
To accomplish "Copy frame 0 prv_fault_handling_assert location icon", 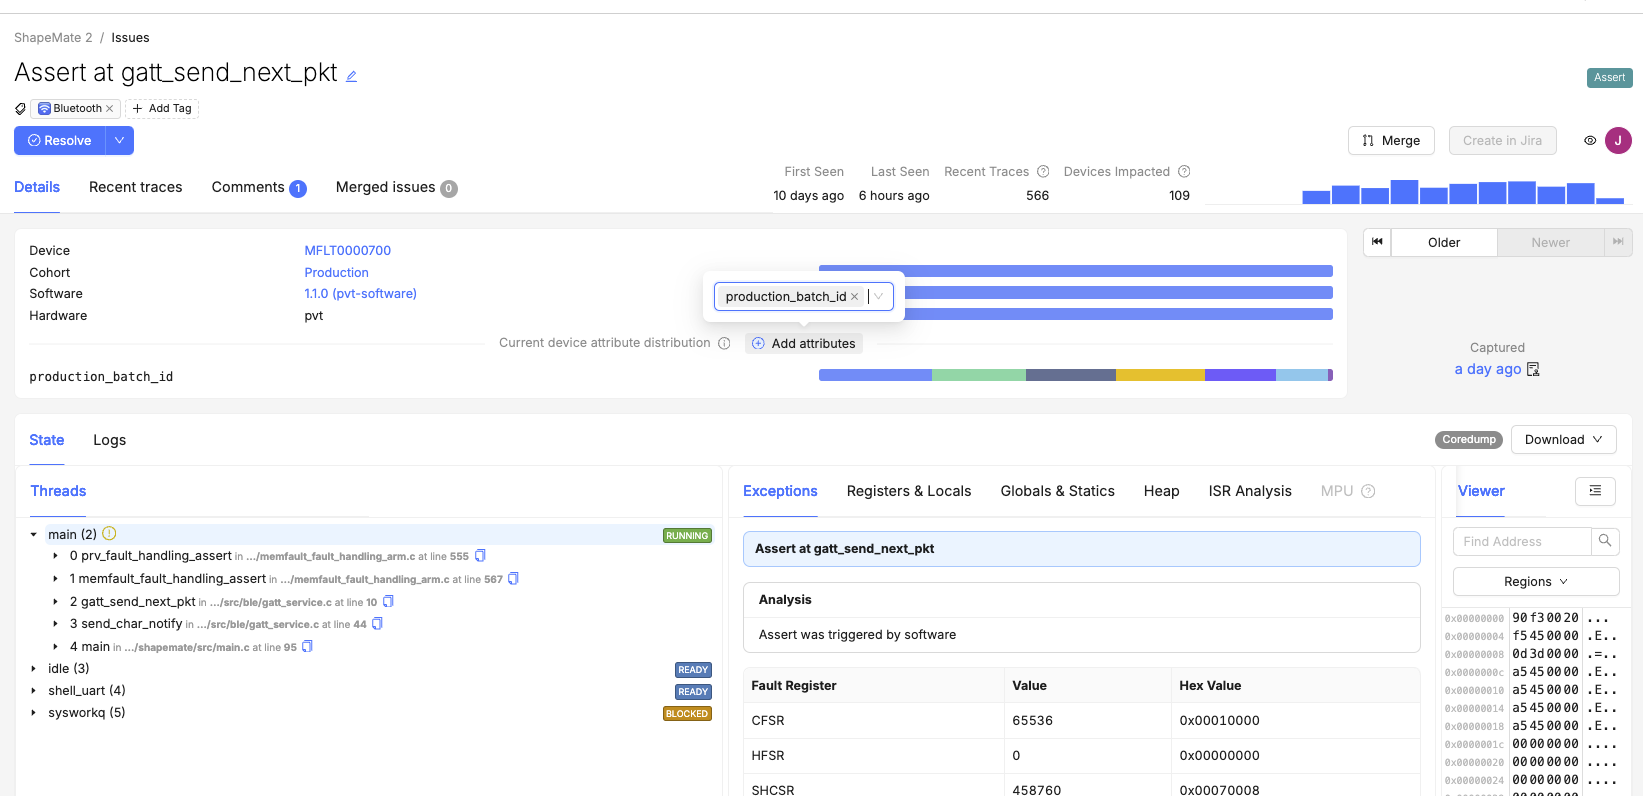I will 480,556.
